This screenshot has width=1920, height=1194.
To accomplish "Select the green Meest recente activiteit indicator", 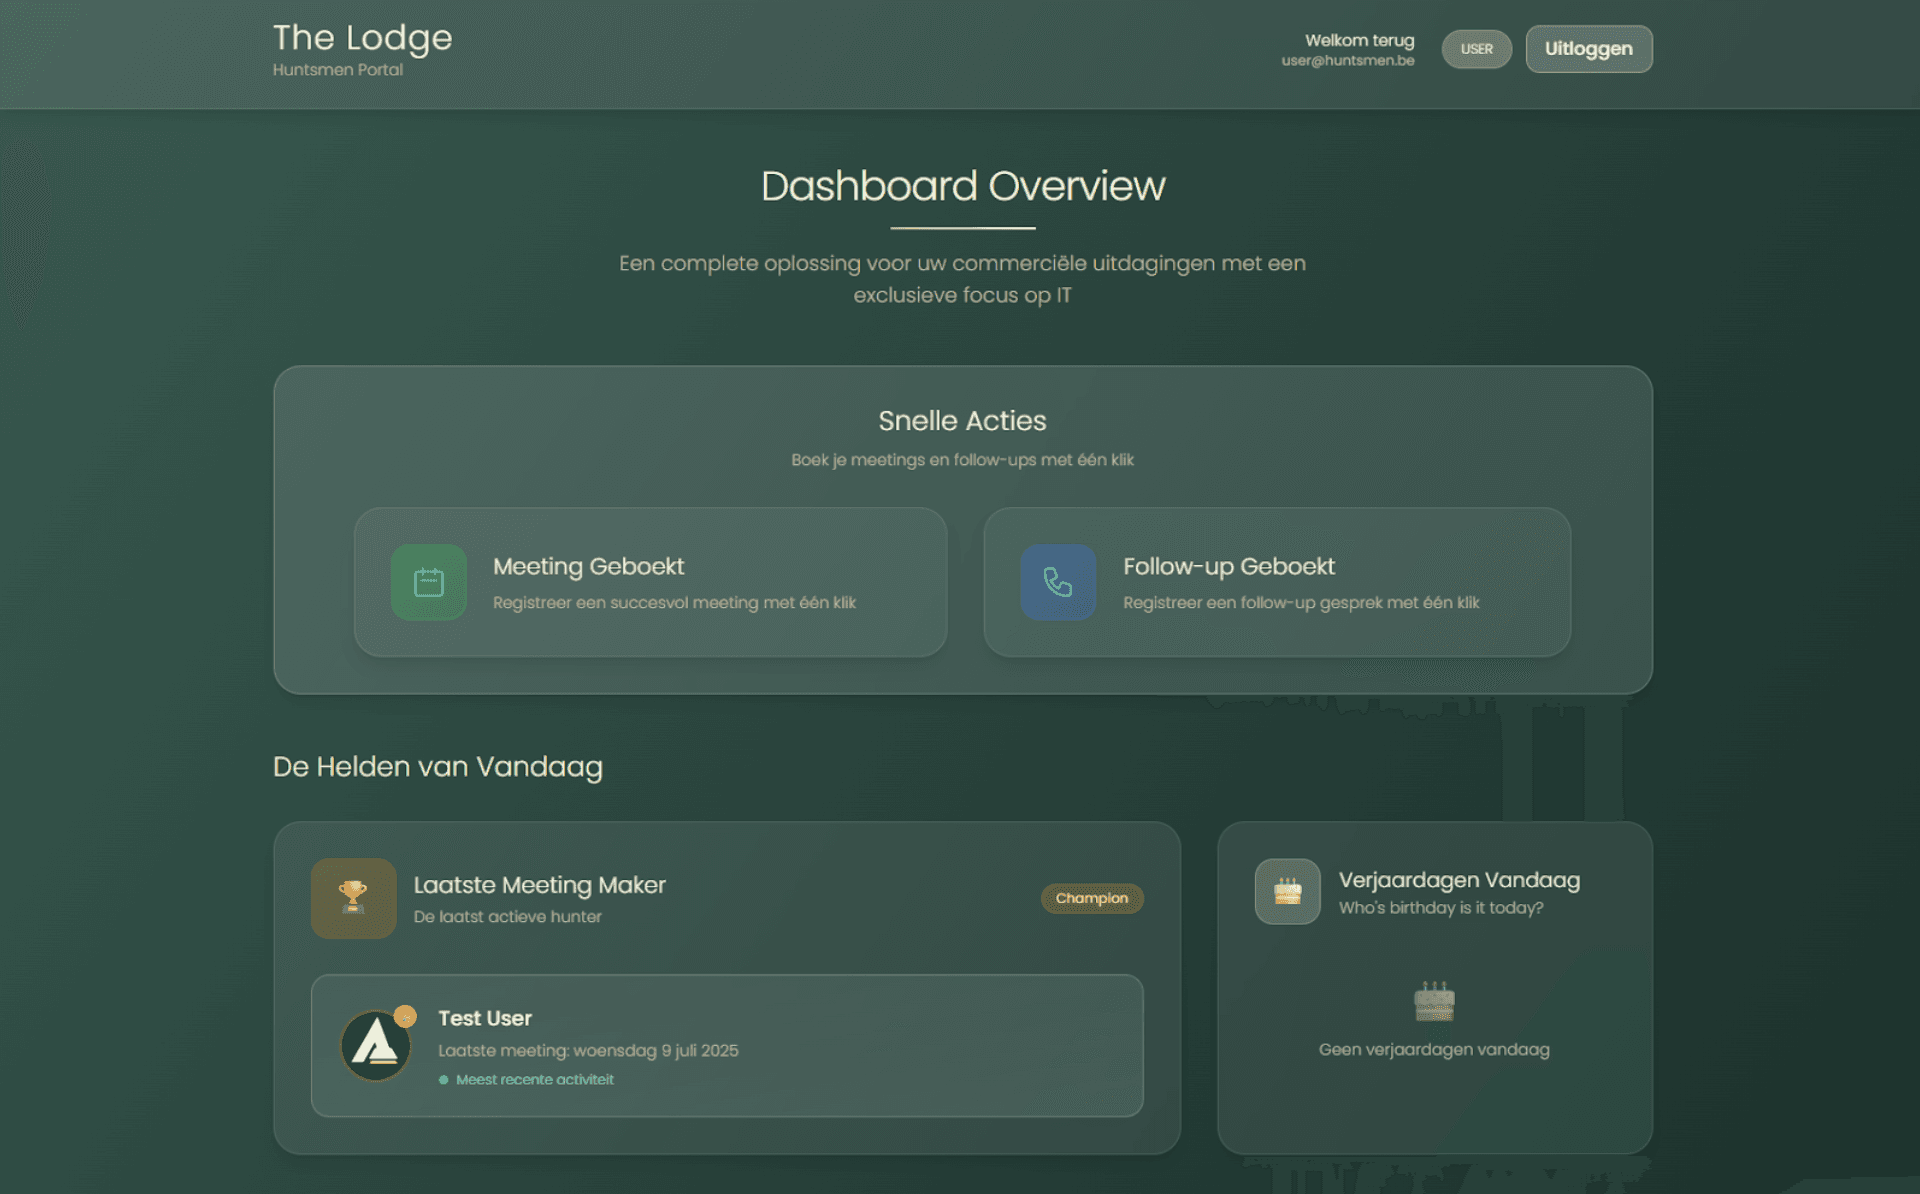I will 444,1079.
